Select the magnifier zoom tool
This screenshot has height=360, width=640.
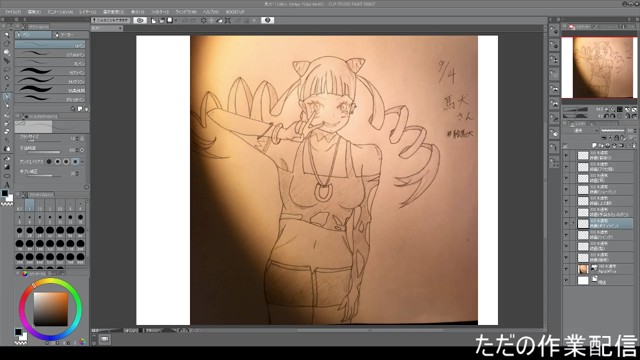(7, 35)
